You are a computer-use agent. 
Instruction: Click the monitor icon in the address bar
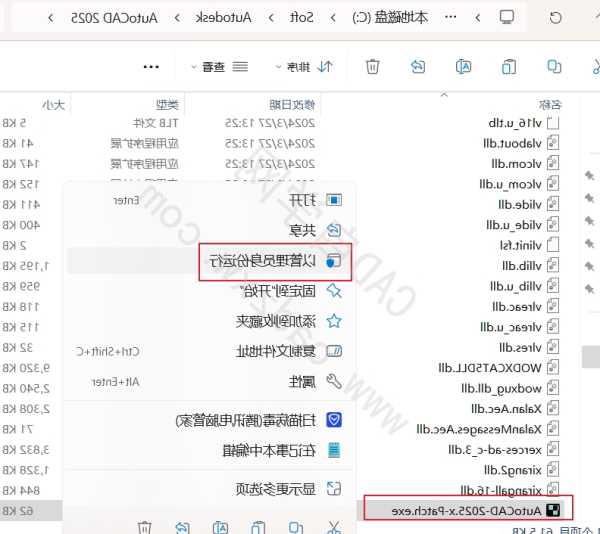coord(507,17)
